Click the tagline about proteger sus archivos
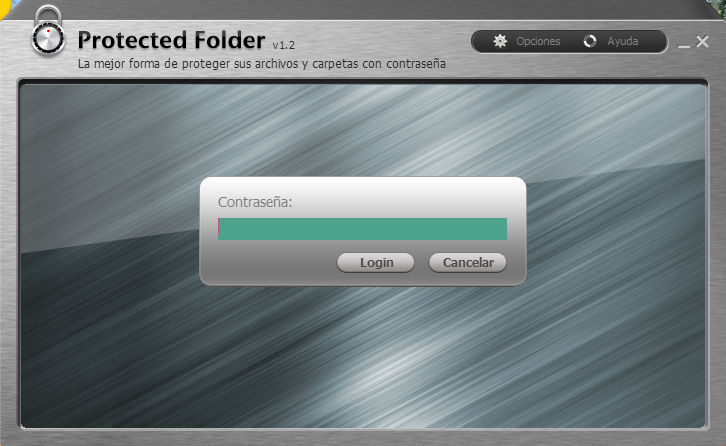Viewport: 726px width, 446px height. tap(262, 63)
